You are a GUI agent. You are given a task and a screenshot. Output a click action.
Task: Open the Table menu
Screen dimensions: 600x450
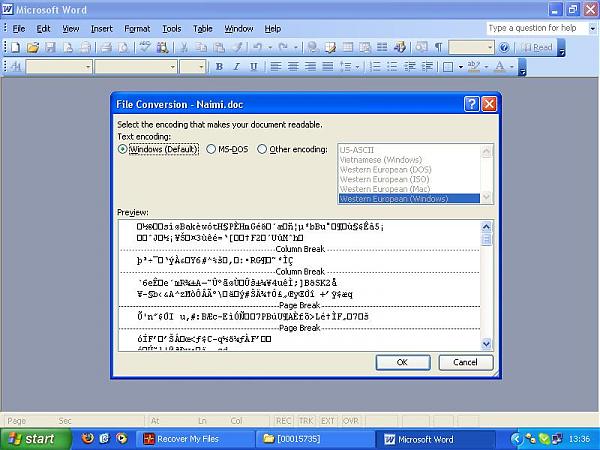pyautogui.click(x=202, y=29)
